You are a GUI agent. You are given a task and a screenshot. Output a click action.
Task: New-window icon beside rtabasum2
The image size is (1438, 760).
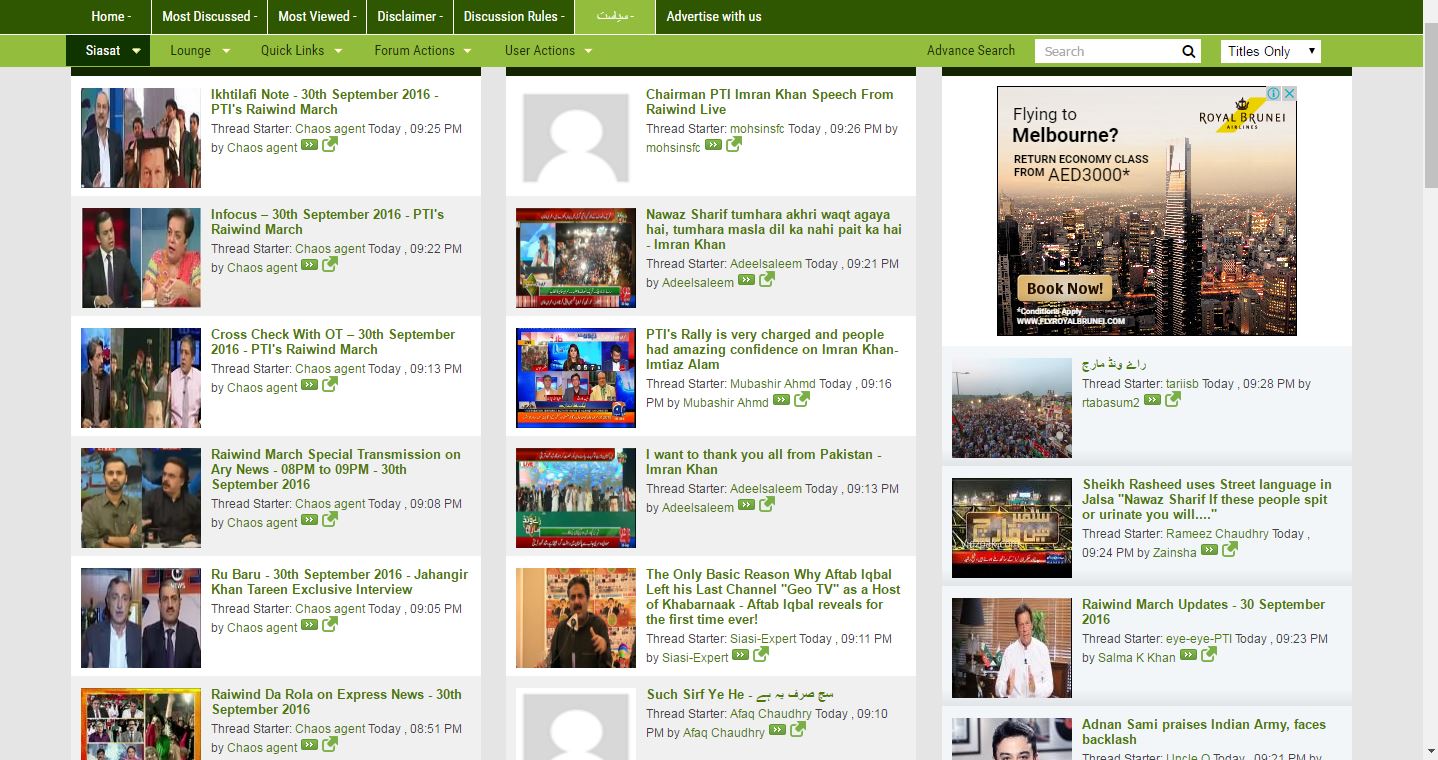point(1172,399)
